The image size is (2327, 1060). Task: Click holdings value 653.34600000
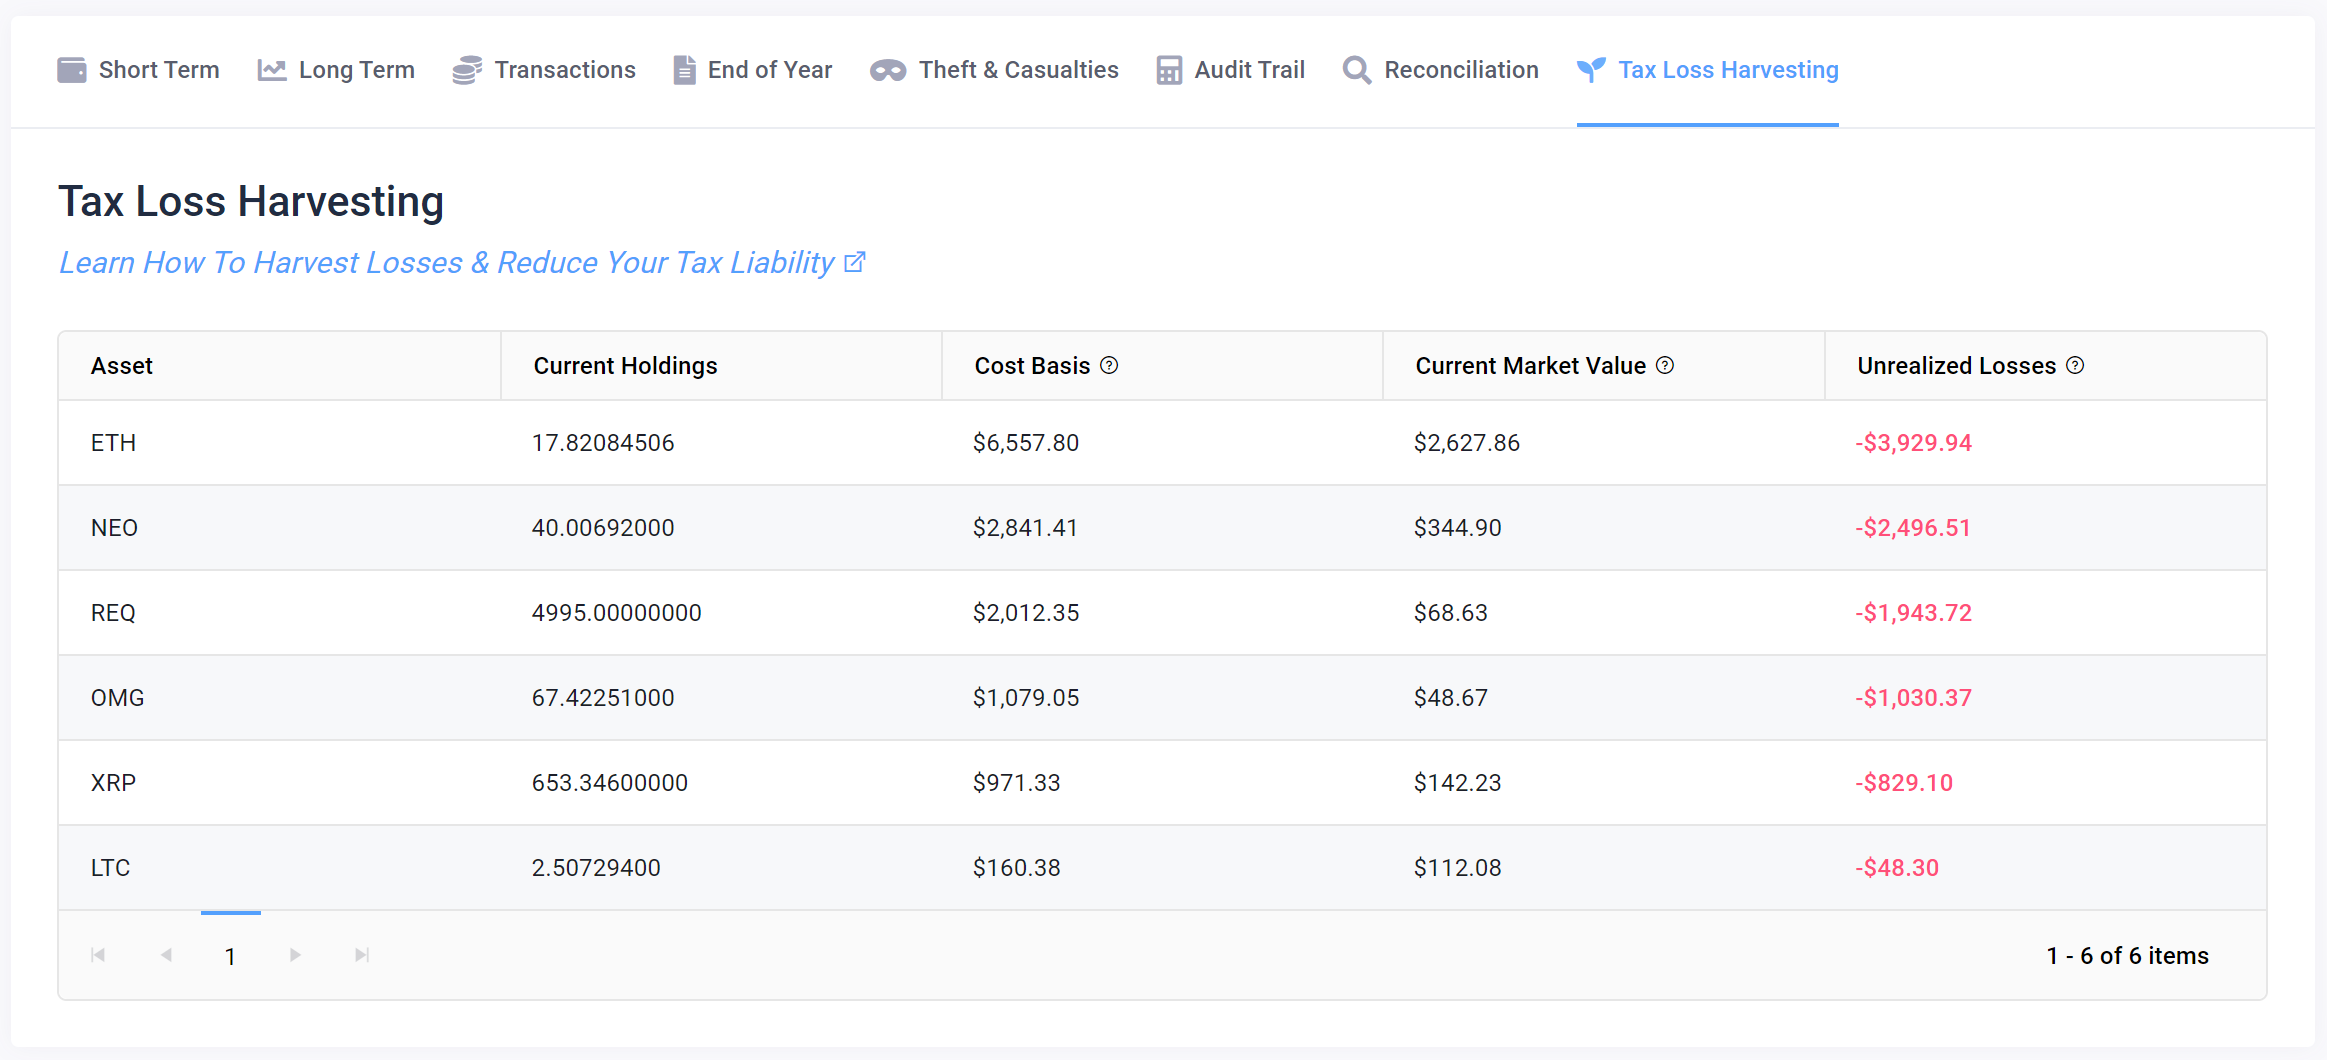pyautogui.click(x=609, y=783)
